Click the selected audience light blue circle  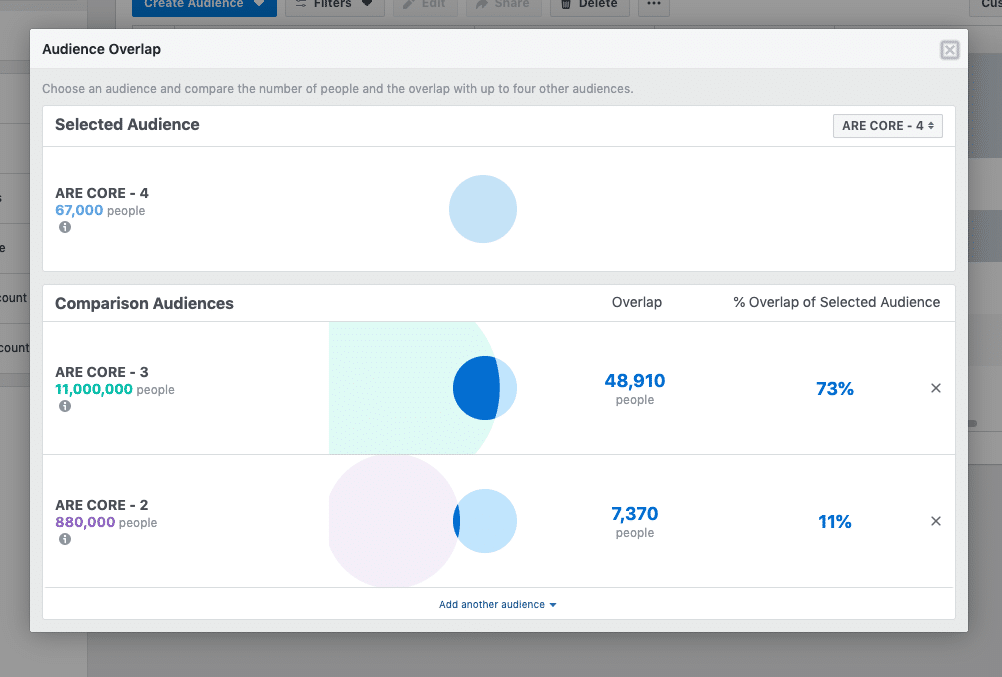(x=483, y=209)
